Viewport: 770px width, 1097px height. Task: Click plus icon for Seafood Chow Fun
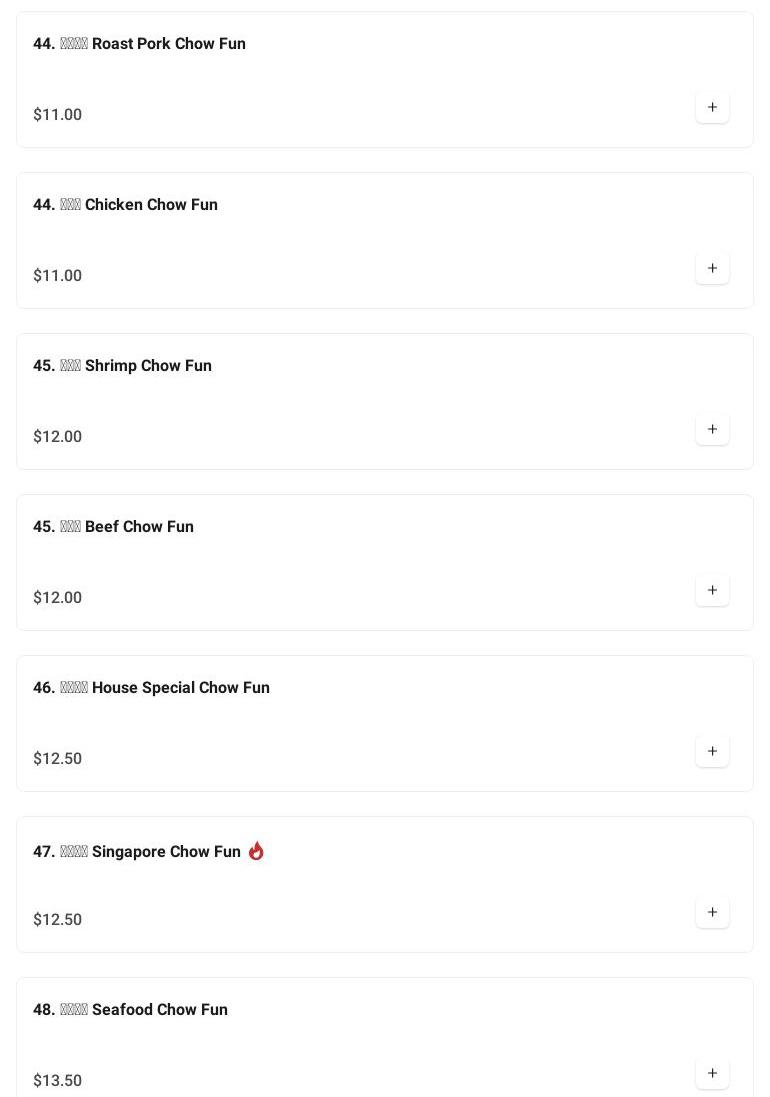pos(712,1073)
